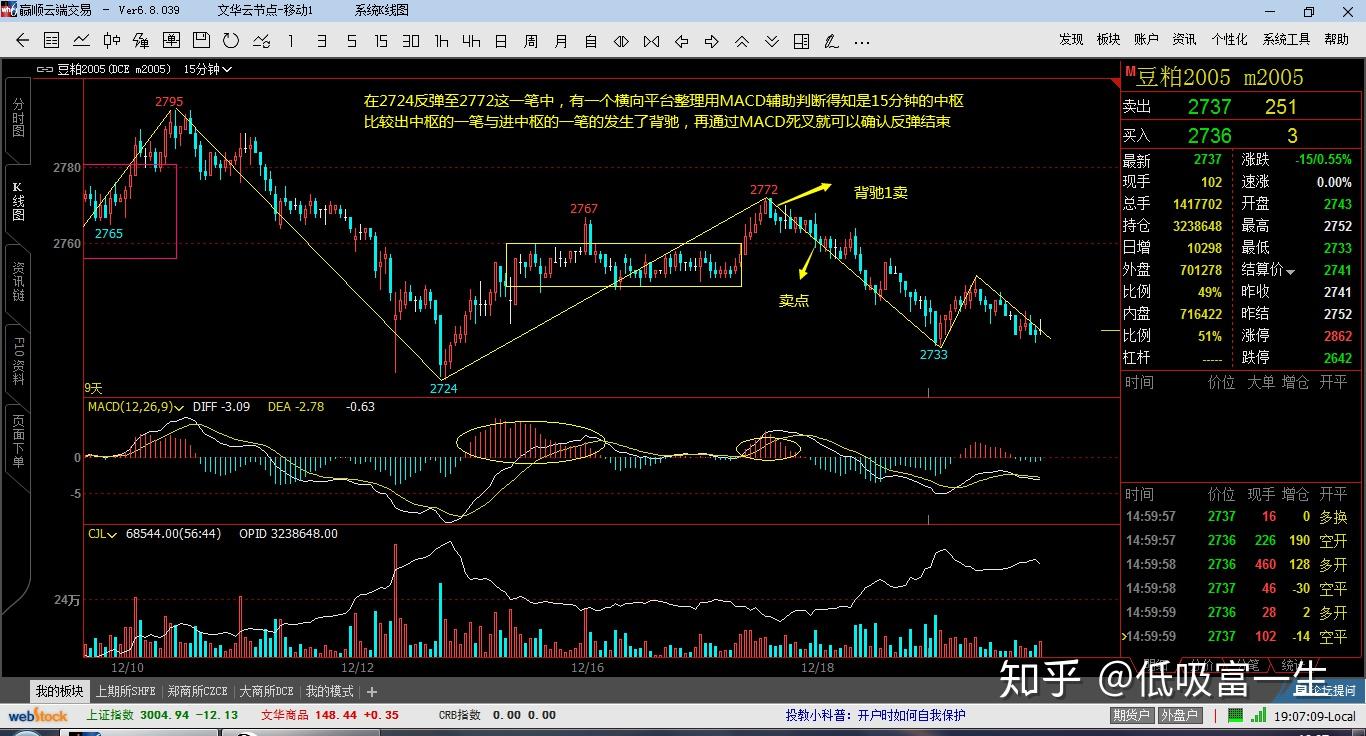Screen dimensions: 1366x736
Task: Click the double down chevron icon
Action: click(x=772, y=41)
